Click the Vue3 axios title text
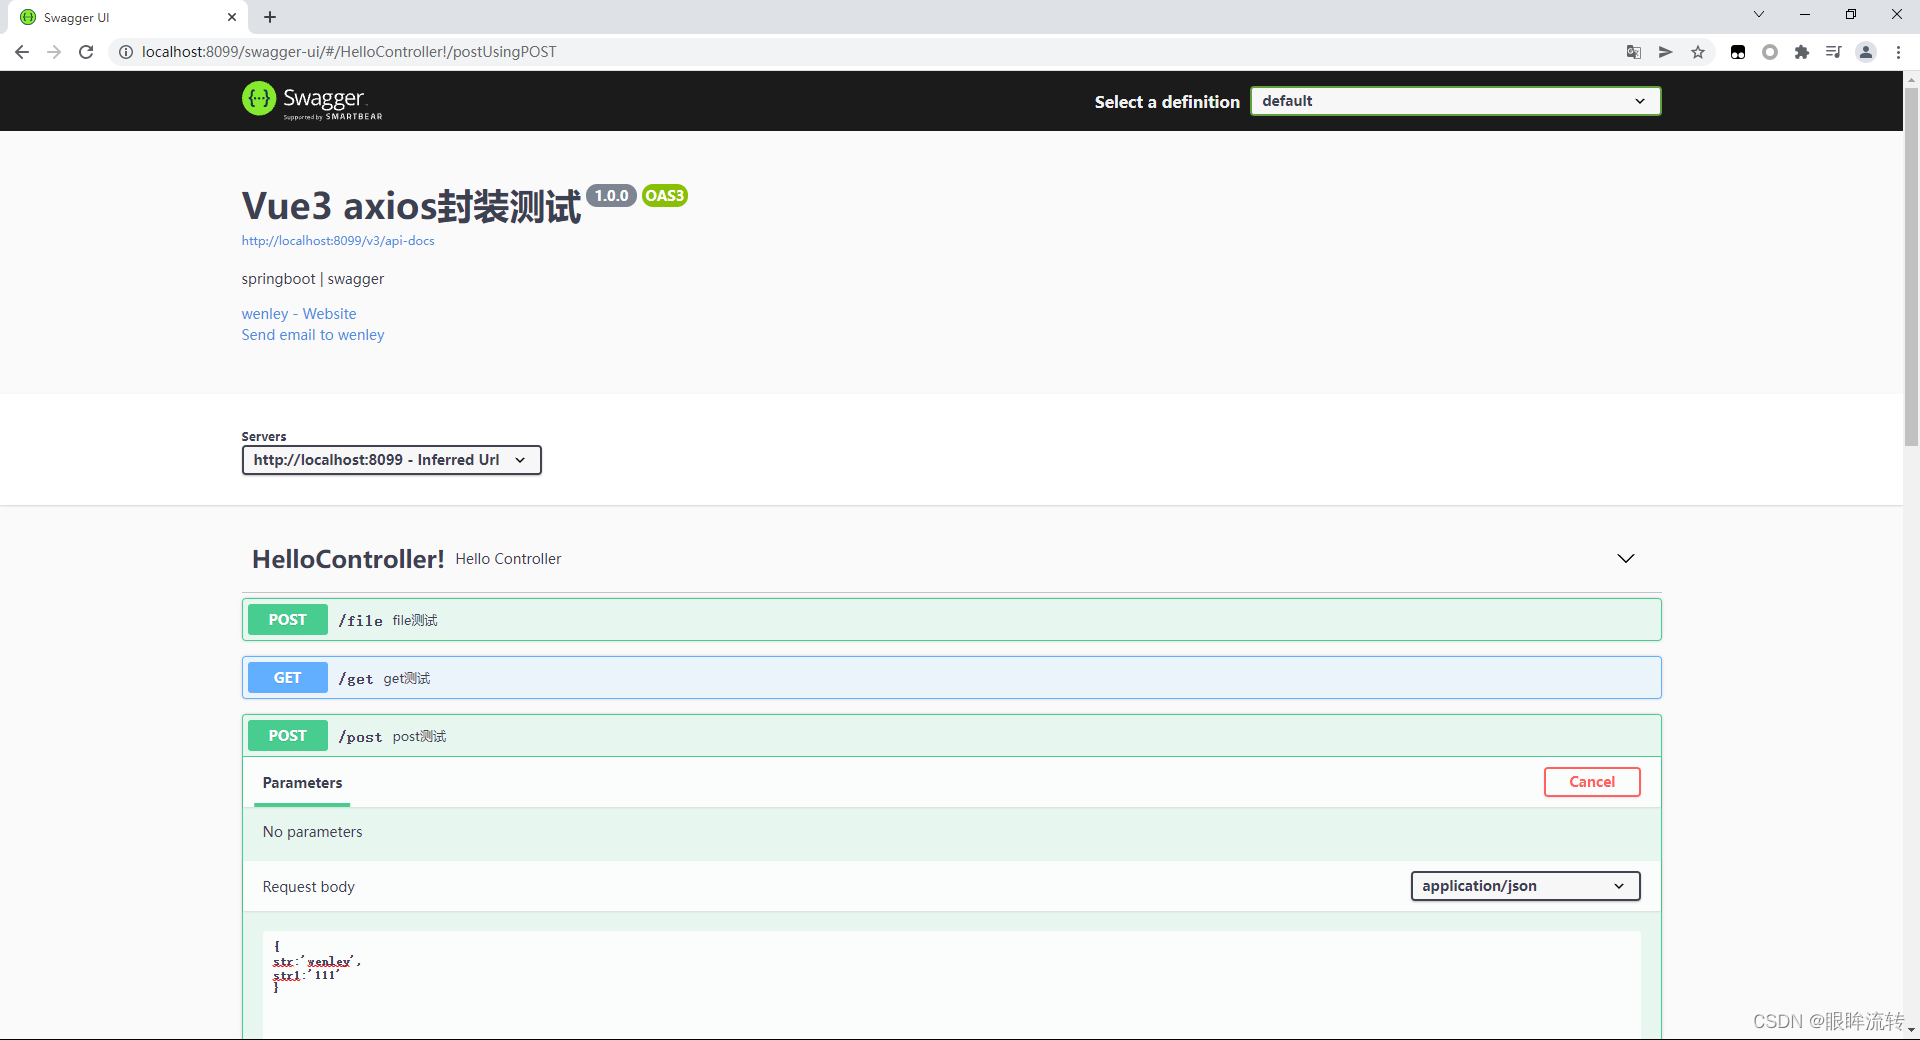This screenshot has width=1920, height=1040. (411, 206)
